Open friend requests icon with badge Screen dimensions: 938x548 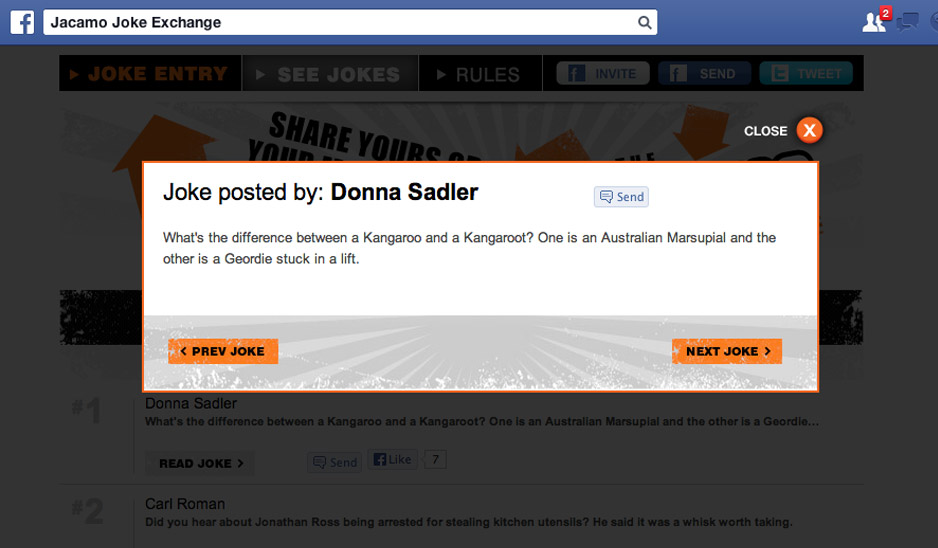pyautogui.click(x=876, y=20)
